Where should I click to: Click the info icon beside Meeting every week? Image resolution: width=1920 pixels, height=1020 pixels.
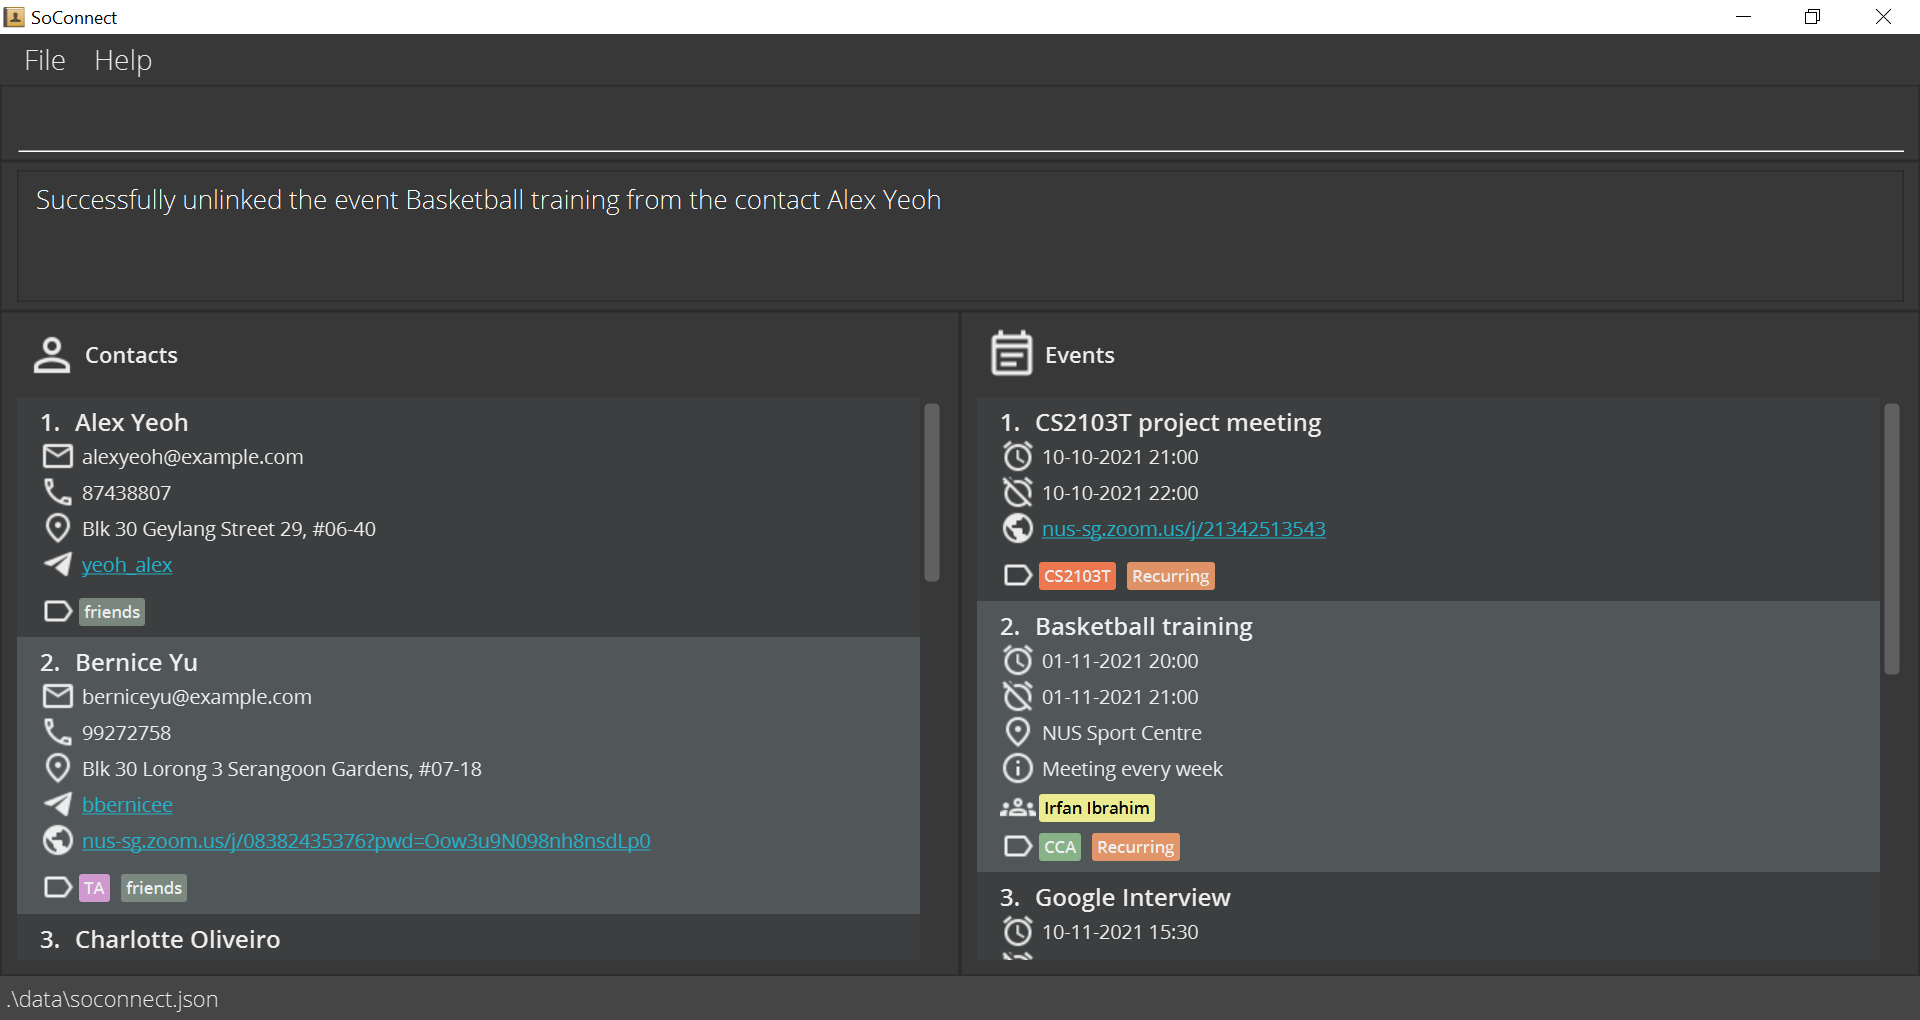coord(1018,768)
